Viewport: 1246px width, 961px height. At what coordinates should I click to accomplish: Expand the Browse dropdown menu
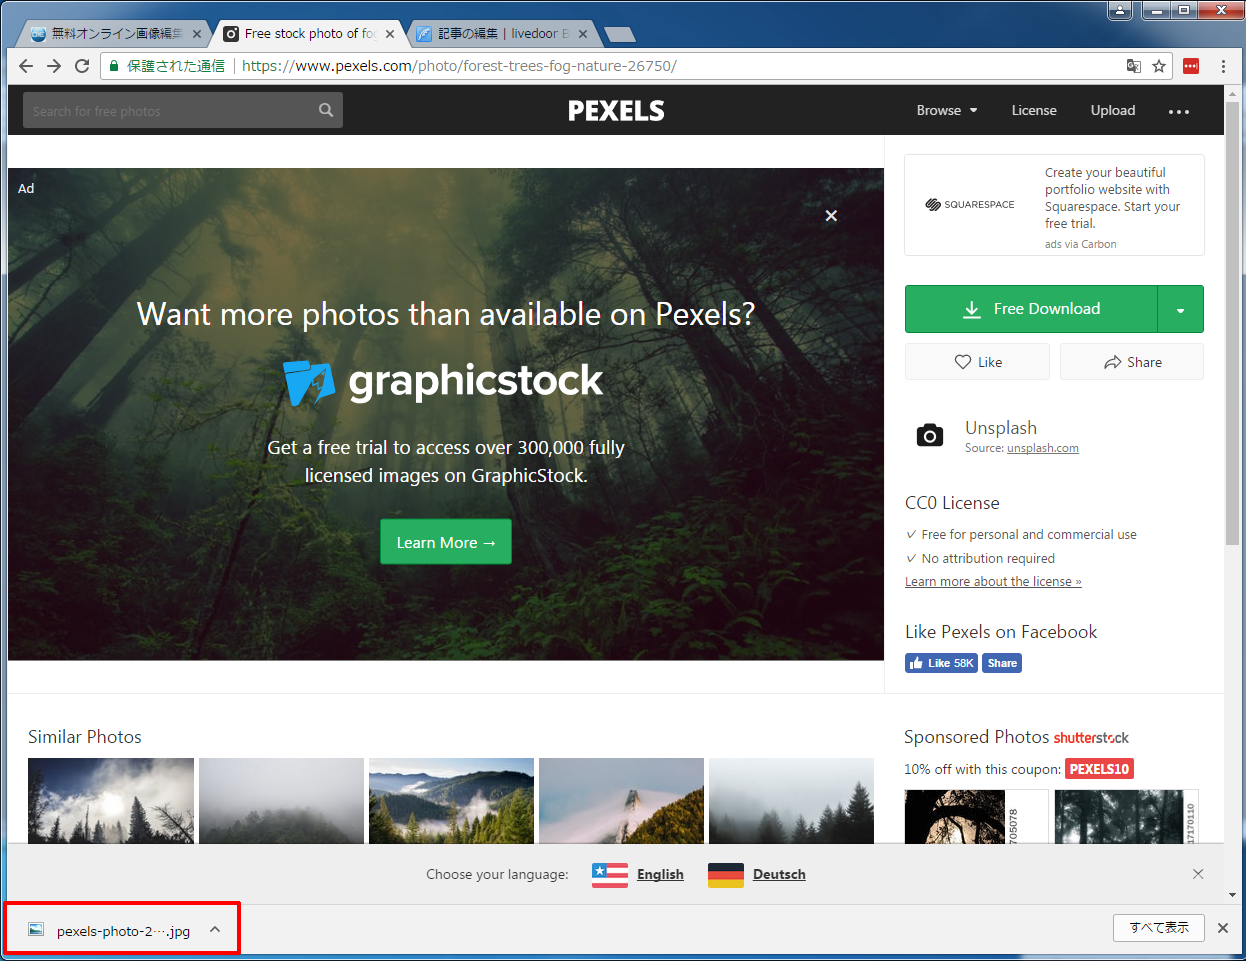point(947,110)
